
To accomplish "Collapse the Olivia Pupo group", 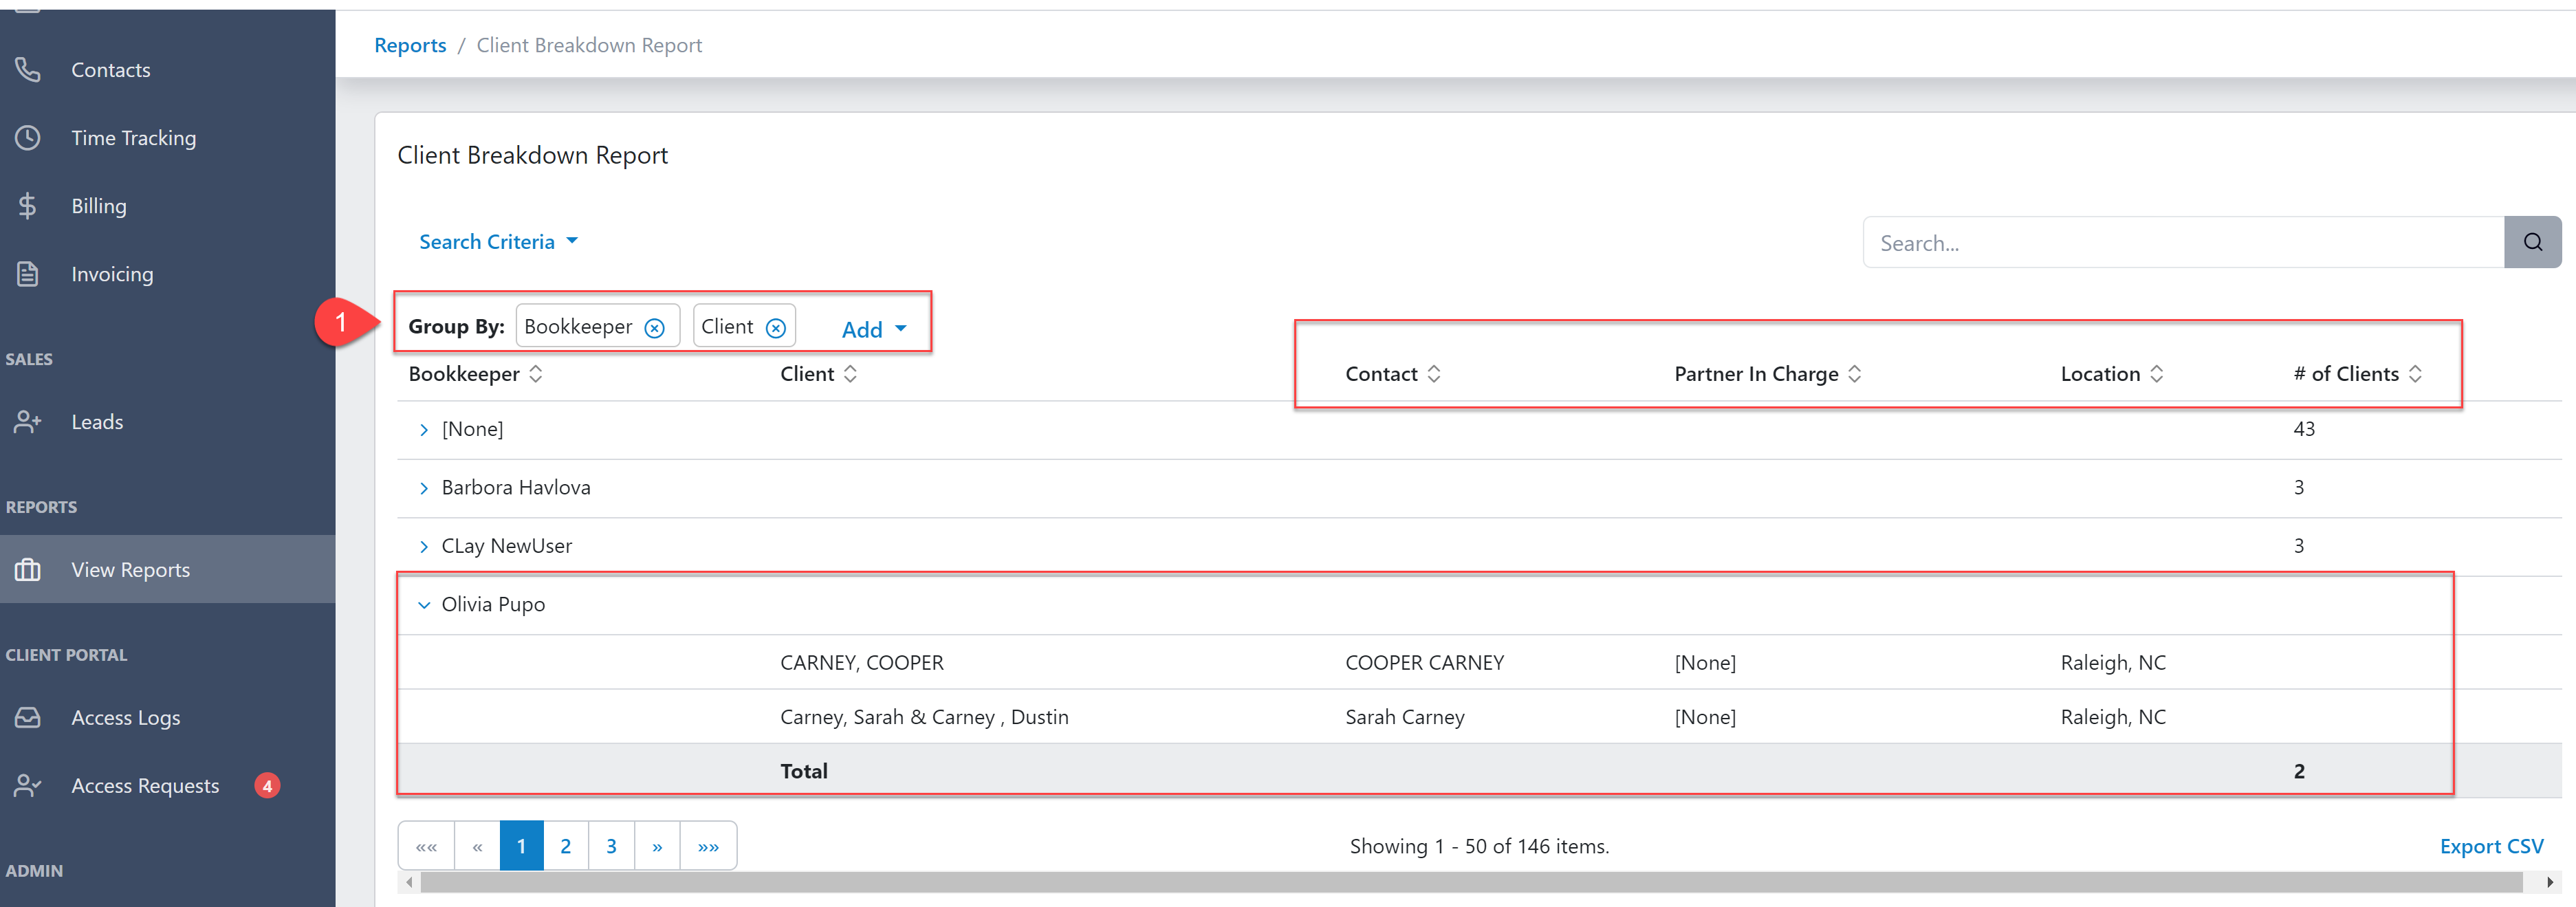I will coord(424,604).
